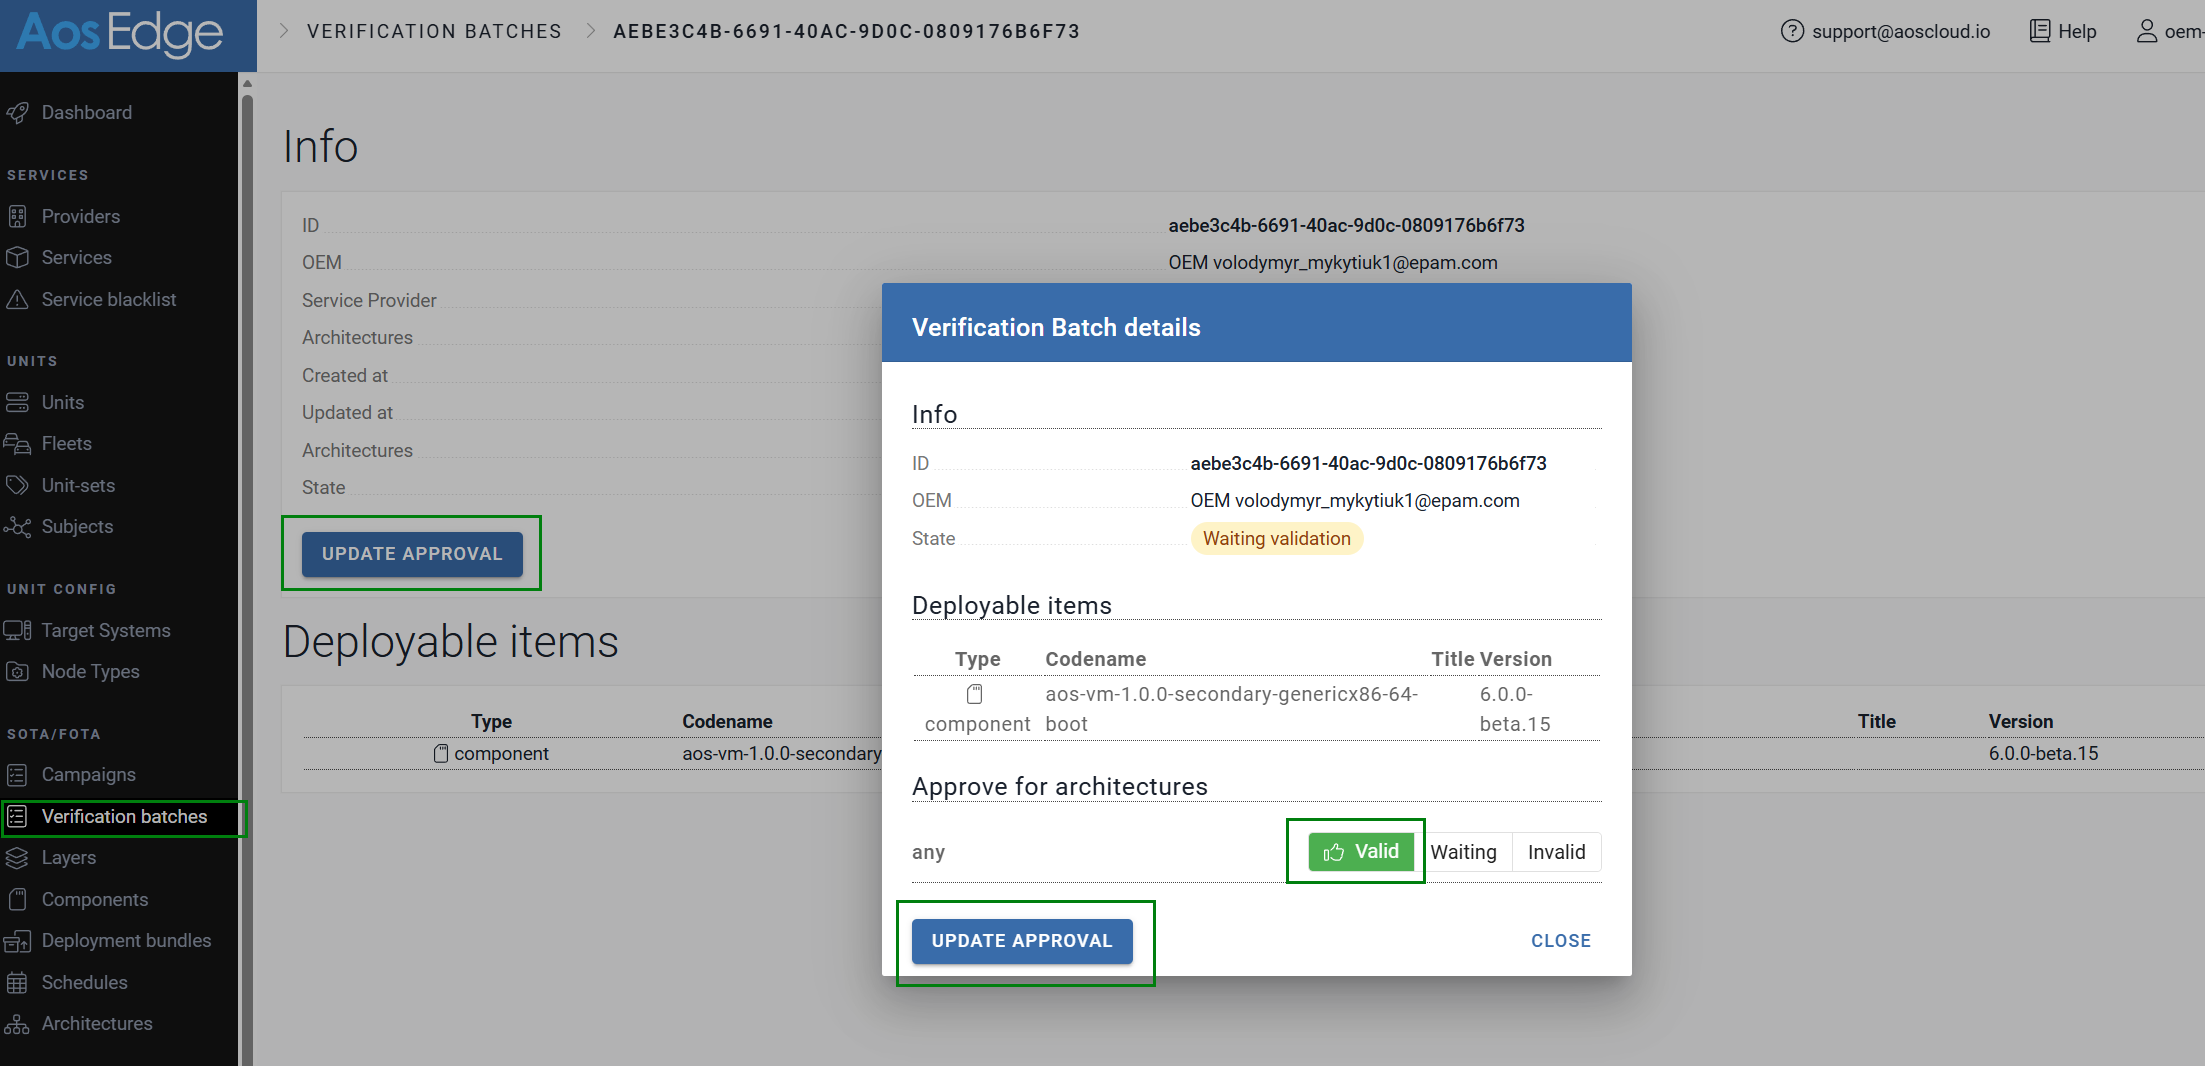
Task: Click the Verification Batches breadcrumb
Action: pos(434,31)
